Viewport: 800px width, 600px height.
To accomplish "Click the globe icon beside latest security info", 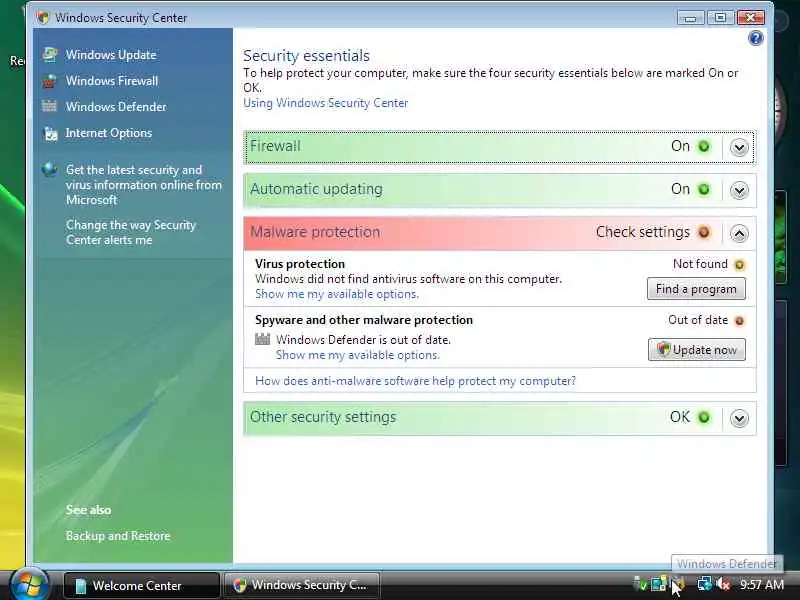I will click(x=50, y=169).
